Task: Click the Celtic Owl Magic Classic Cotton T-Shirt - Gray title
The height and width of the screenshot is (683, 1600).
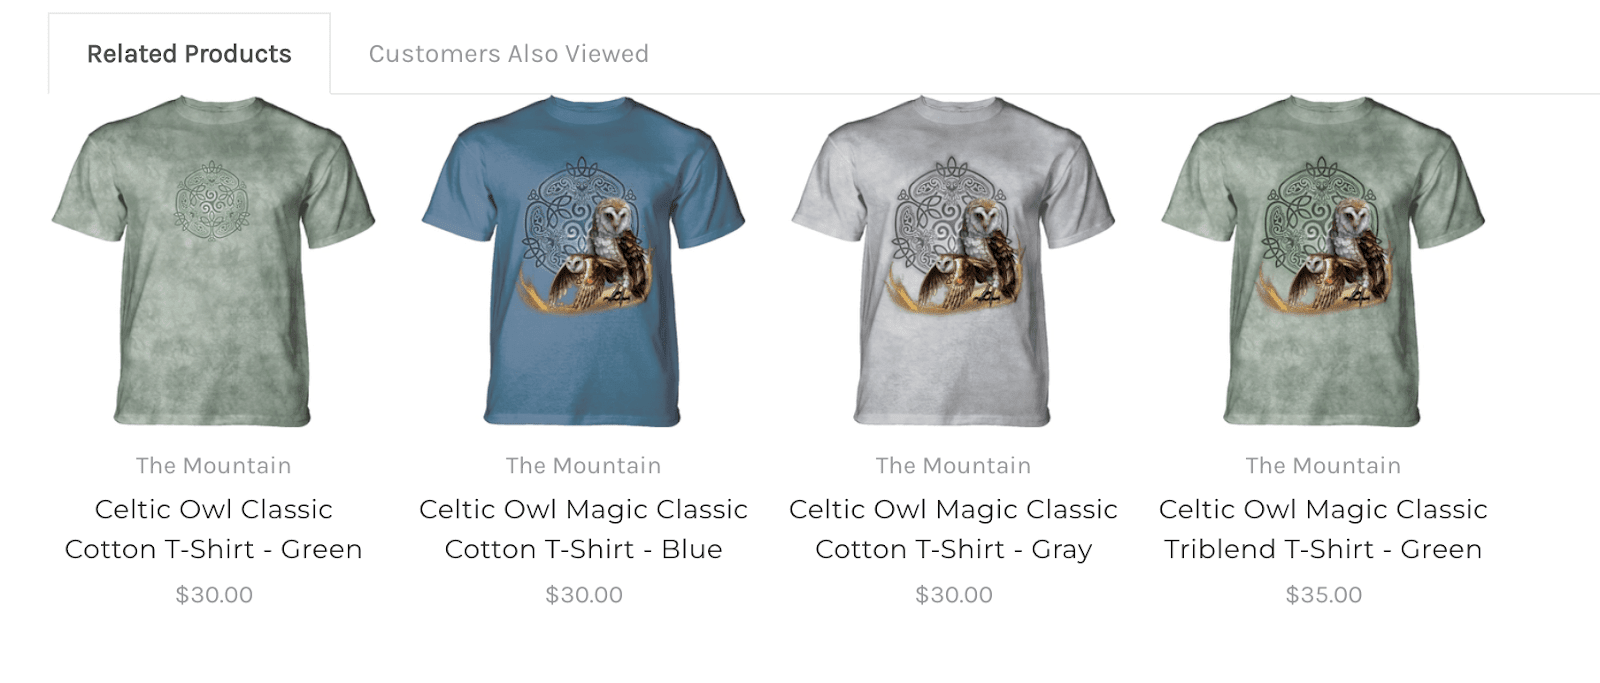Action: pyautogui.click(x=954, y=529)
